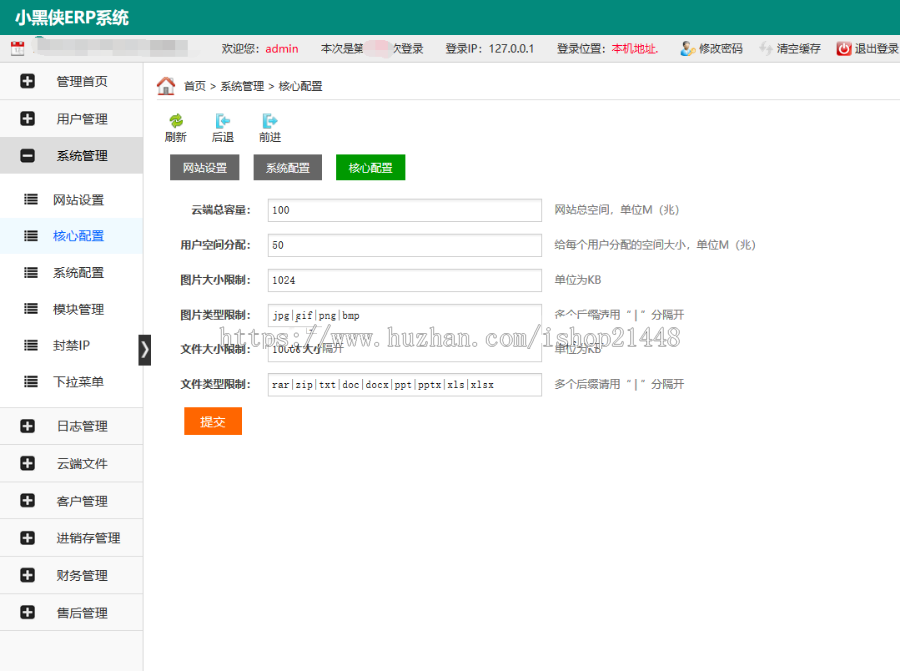Click 用户管理 label in sidebar
Viewport: 900px width, 671px height.
click(82, 119)
